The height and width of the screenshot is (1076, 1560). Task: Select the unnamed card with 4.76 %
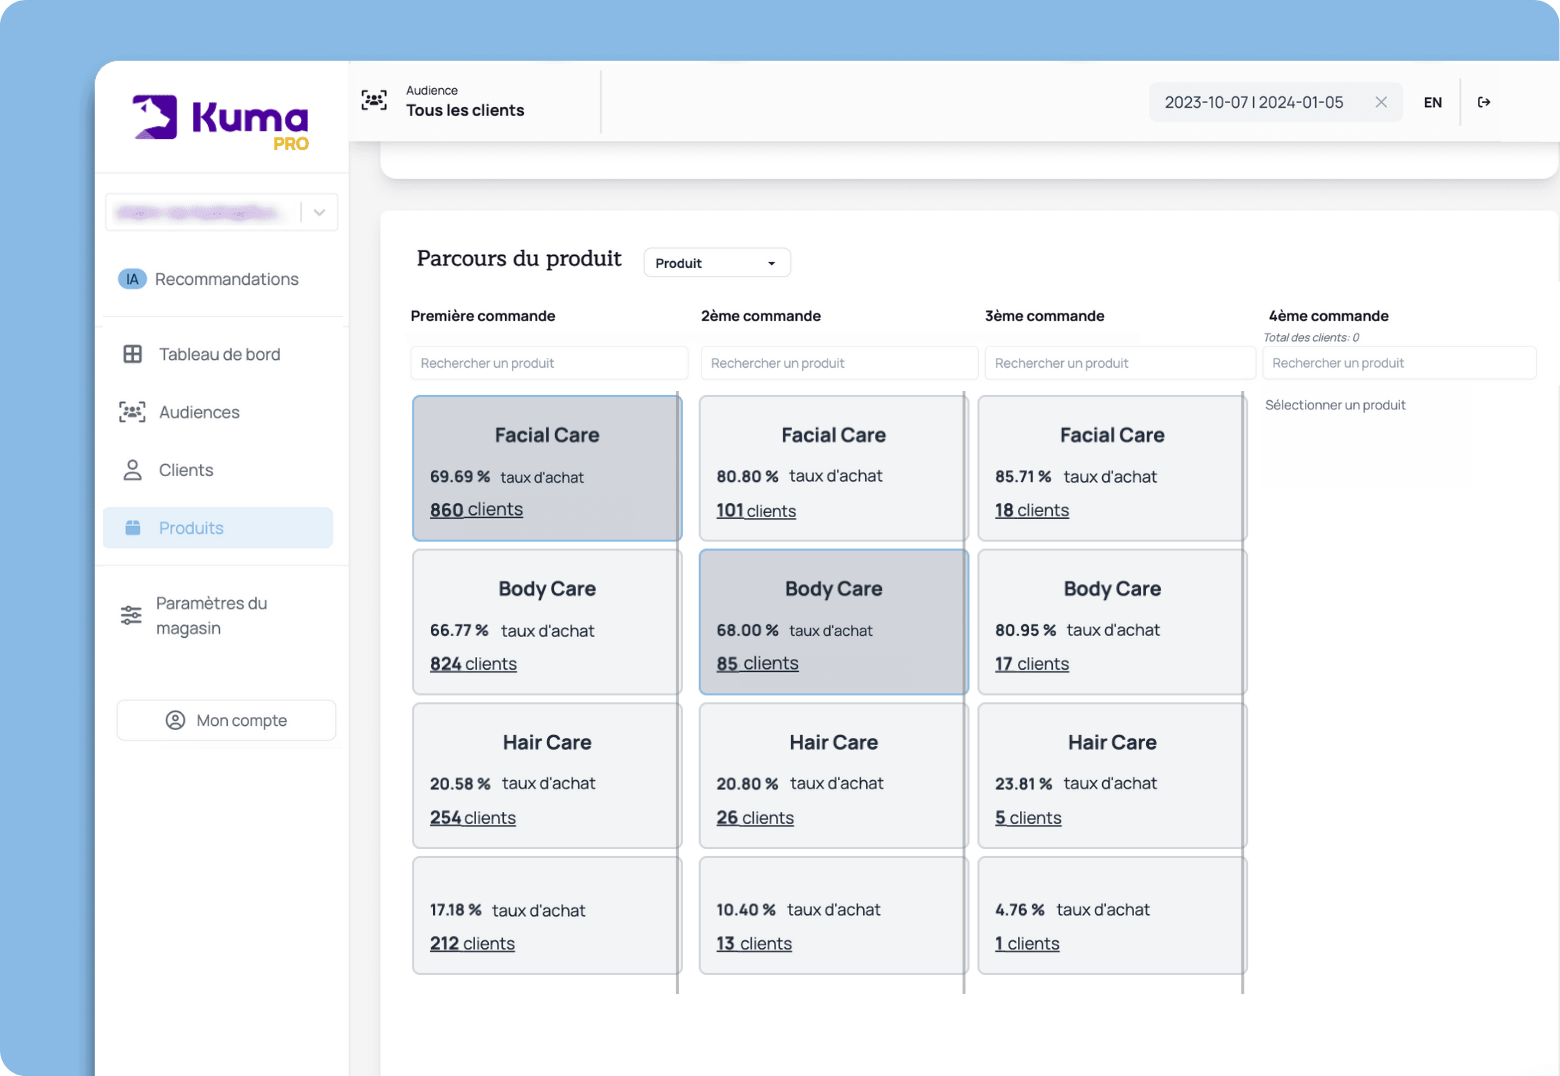pos(1112,915)
